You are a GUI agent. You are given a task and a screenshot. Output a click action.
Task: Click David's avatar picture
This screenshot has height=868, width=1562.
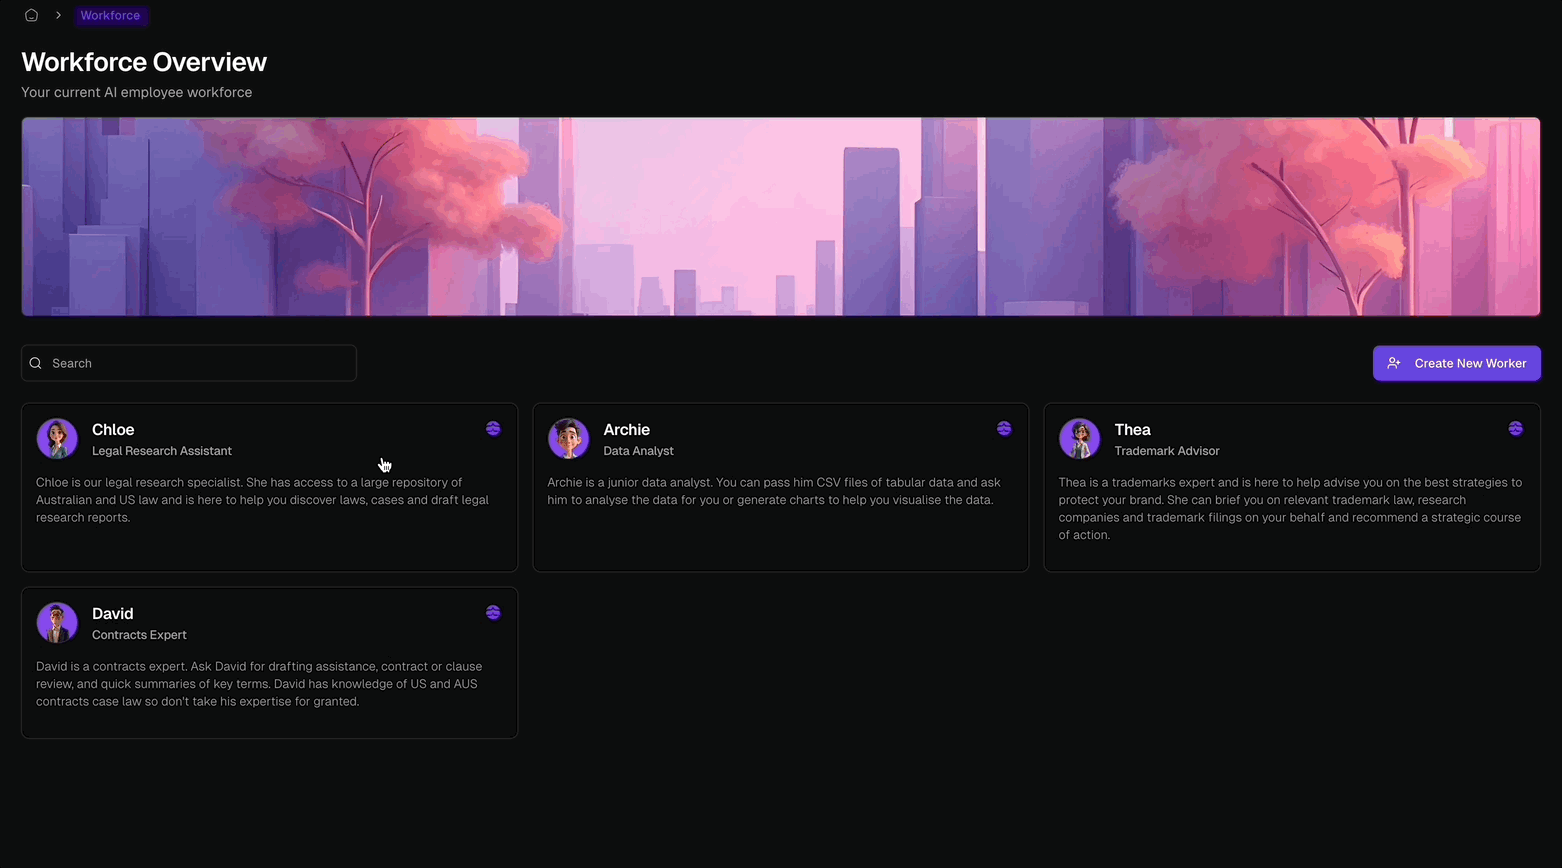(56, 621)
